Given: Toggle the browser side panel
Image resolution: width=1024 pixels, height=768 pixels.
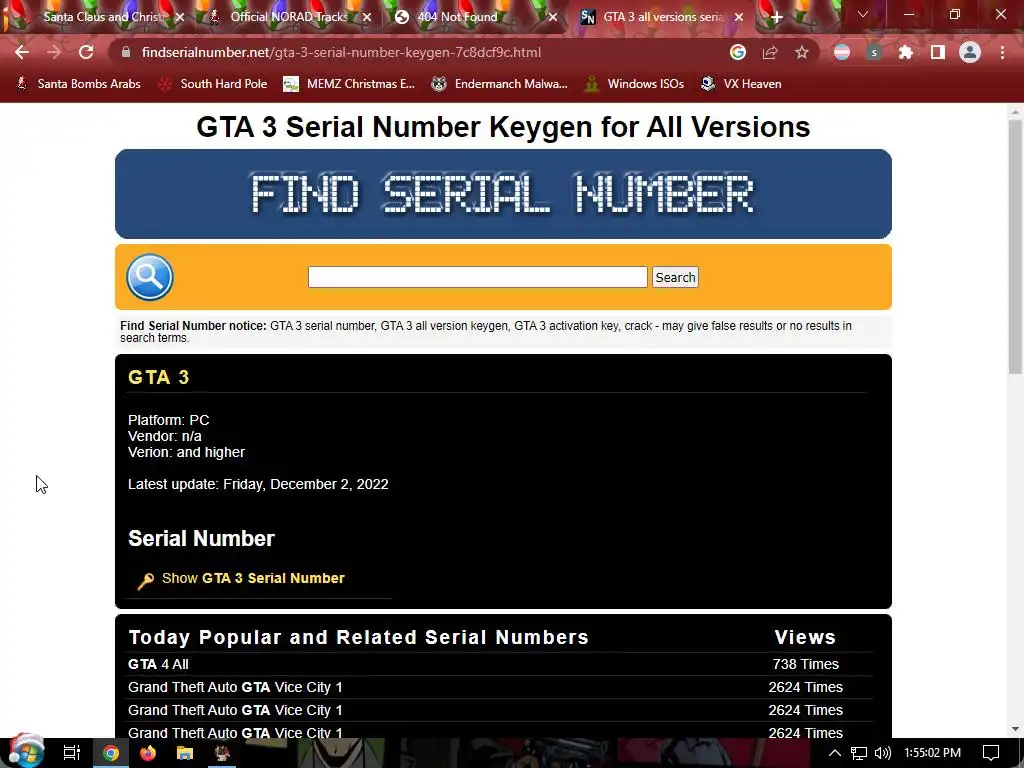Looking at the screenshot, I should coord(938,52).
